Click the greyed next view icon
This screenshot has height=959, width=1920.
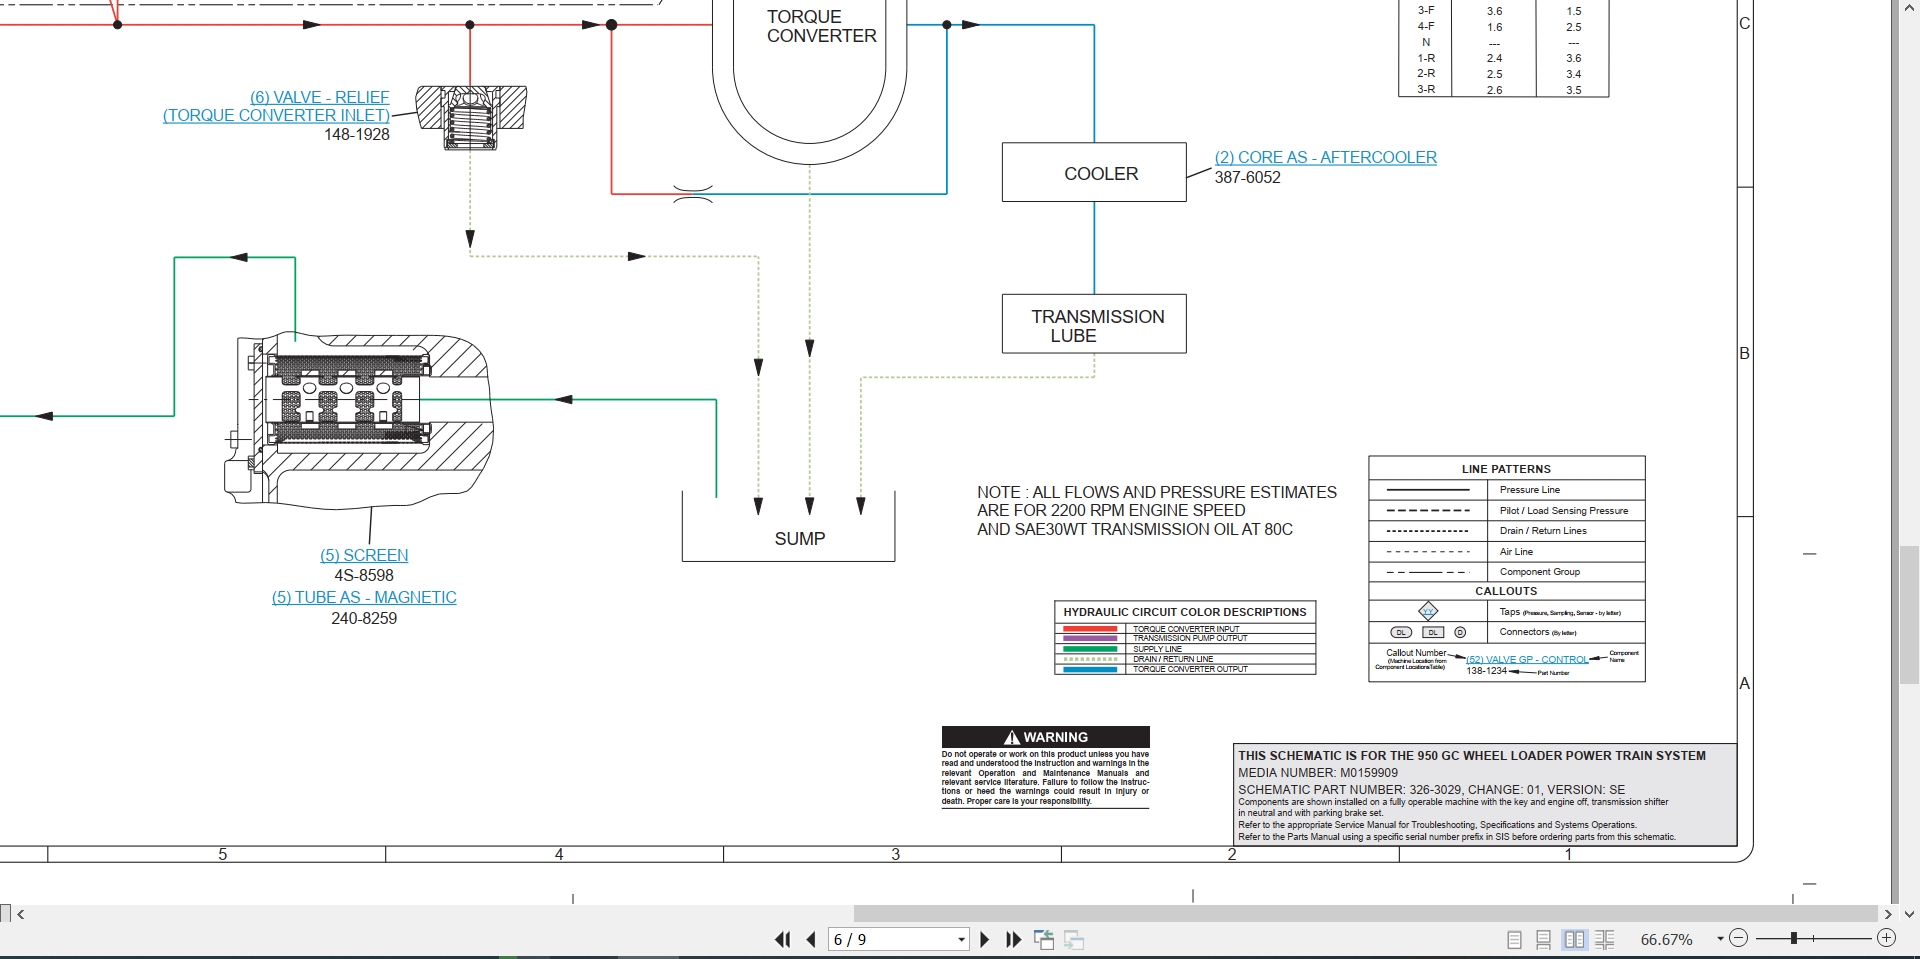coord(1074,939)
